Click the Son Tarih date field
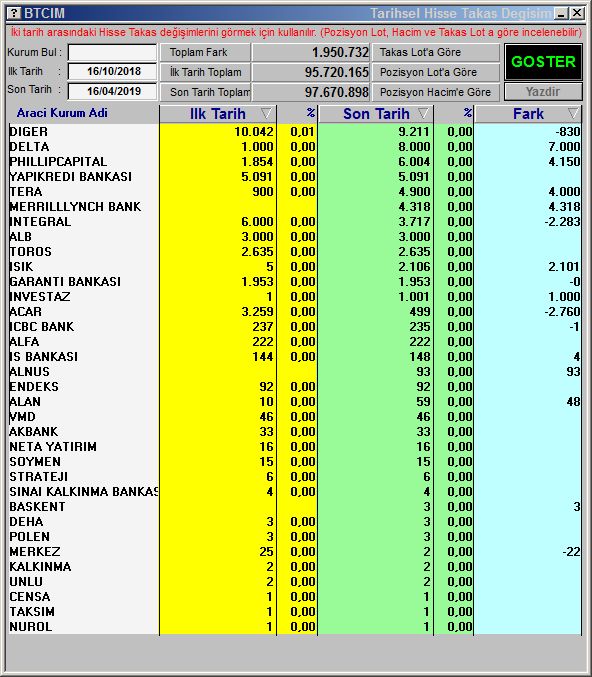592x677 pixels. pos(112,92)
